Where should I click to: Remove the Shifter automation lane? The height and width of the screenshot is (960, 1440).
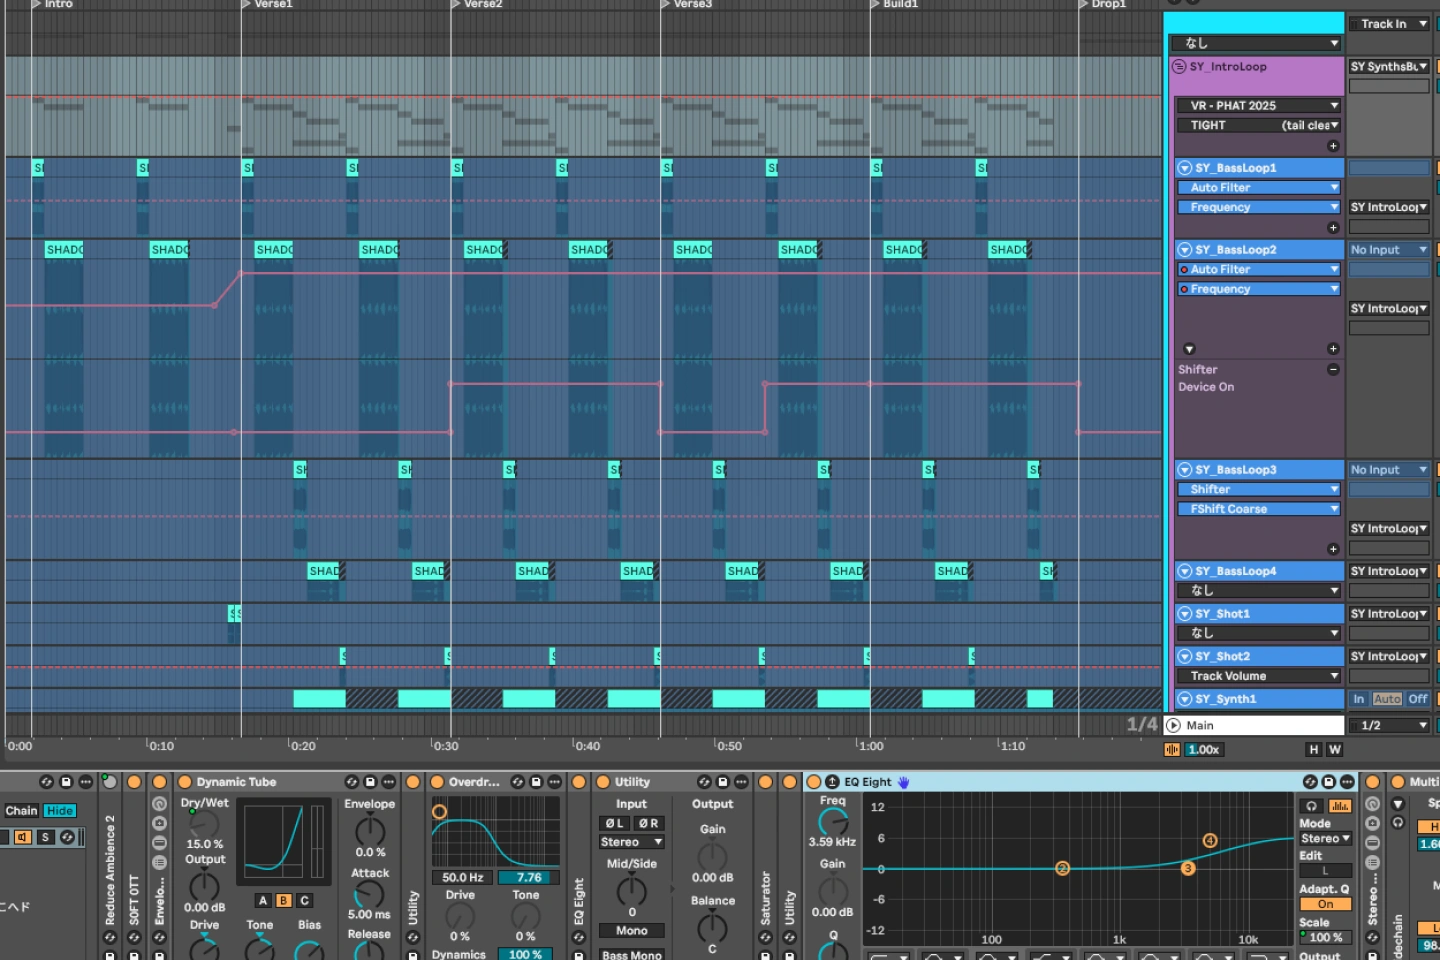(x=1333, y=370)
